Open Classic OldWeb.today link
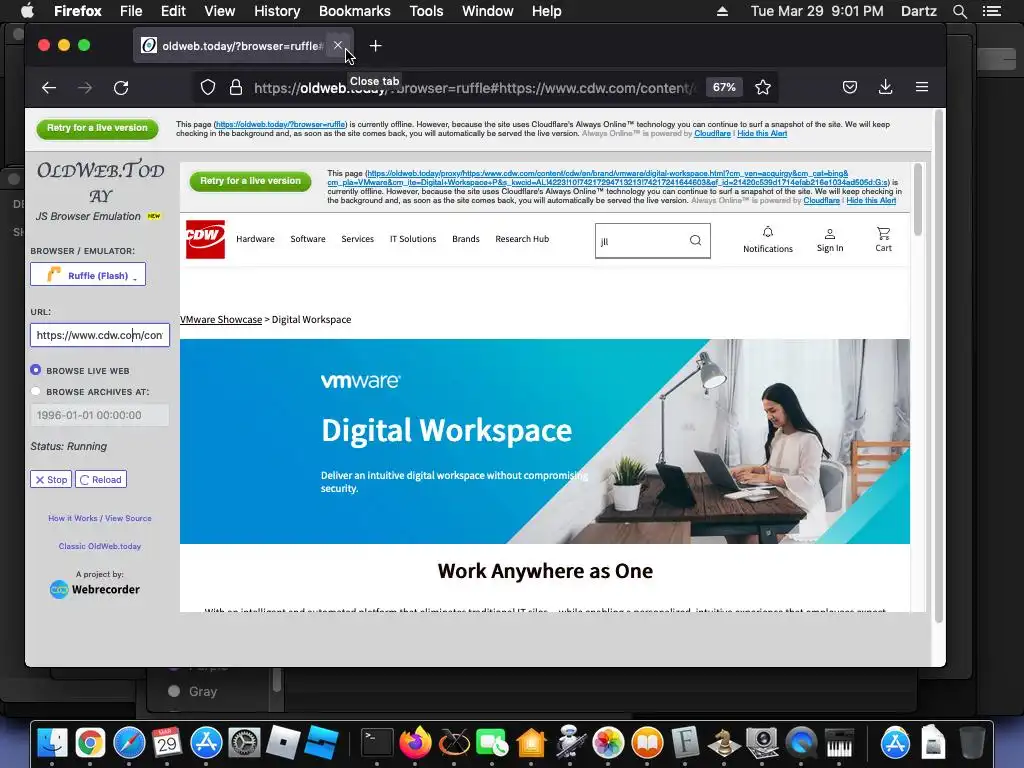The image size is (1024, 768). pyautogui.click(x=100, y=546)
